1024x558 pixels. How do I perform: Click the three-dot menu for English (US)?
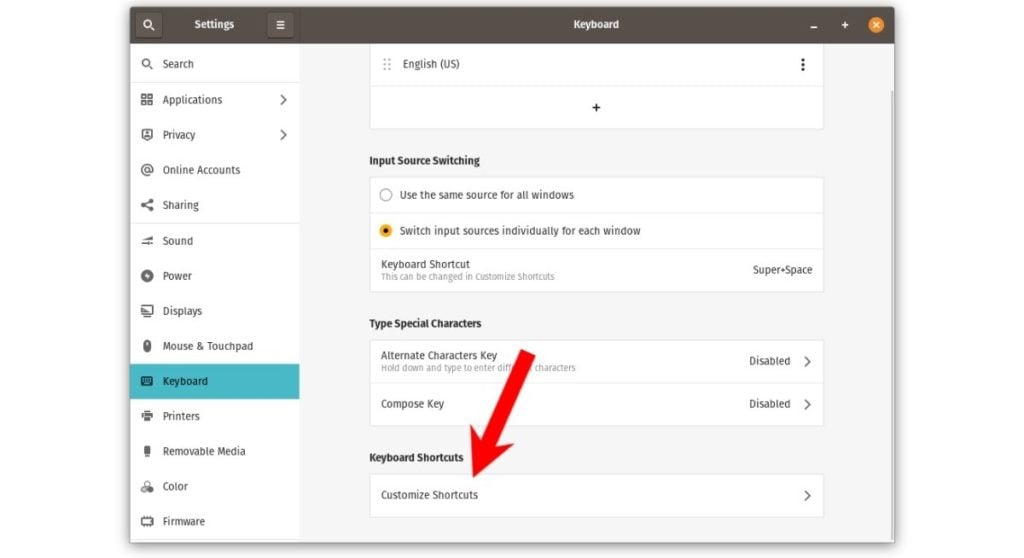pos(802,65)
